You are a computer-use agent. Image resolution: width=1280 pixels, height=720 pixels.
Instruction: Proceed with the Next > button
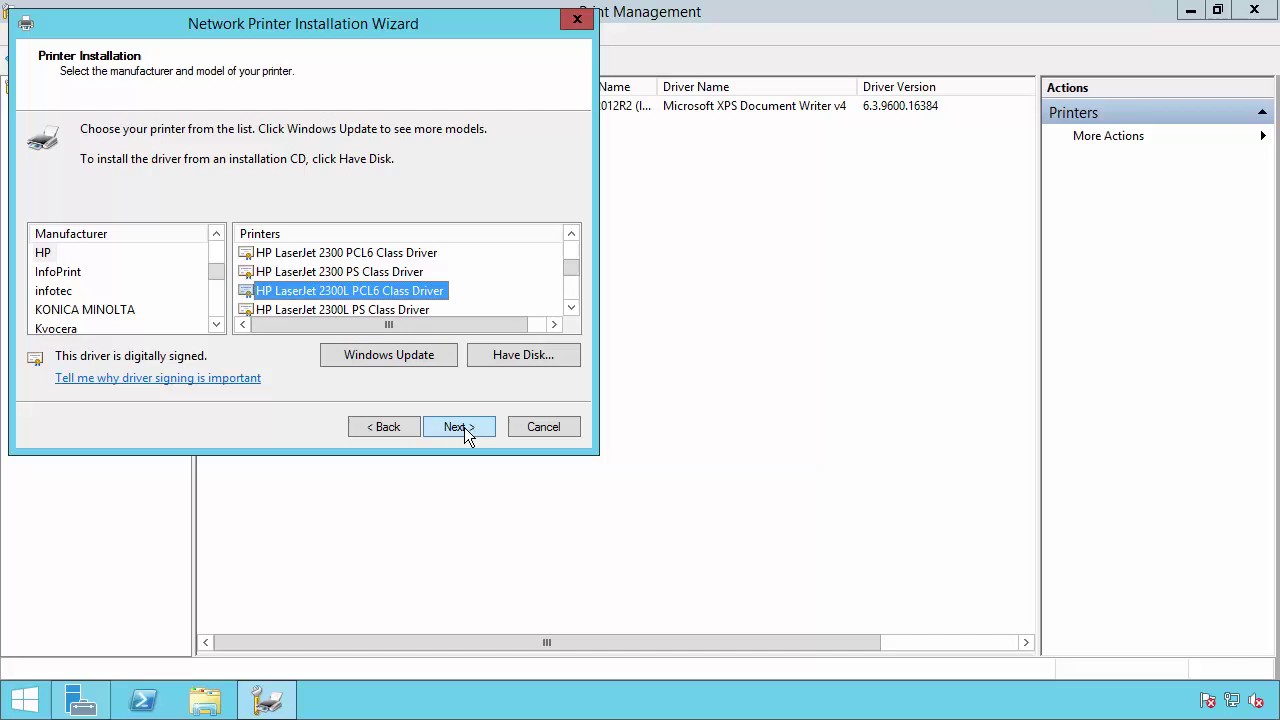(x=459, y=427)
